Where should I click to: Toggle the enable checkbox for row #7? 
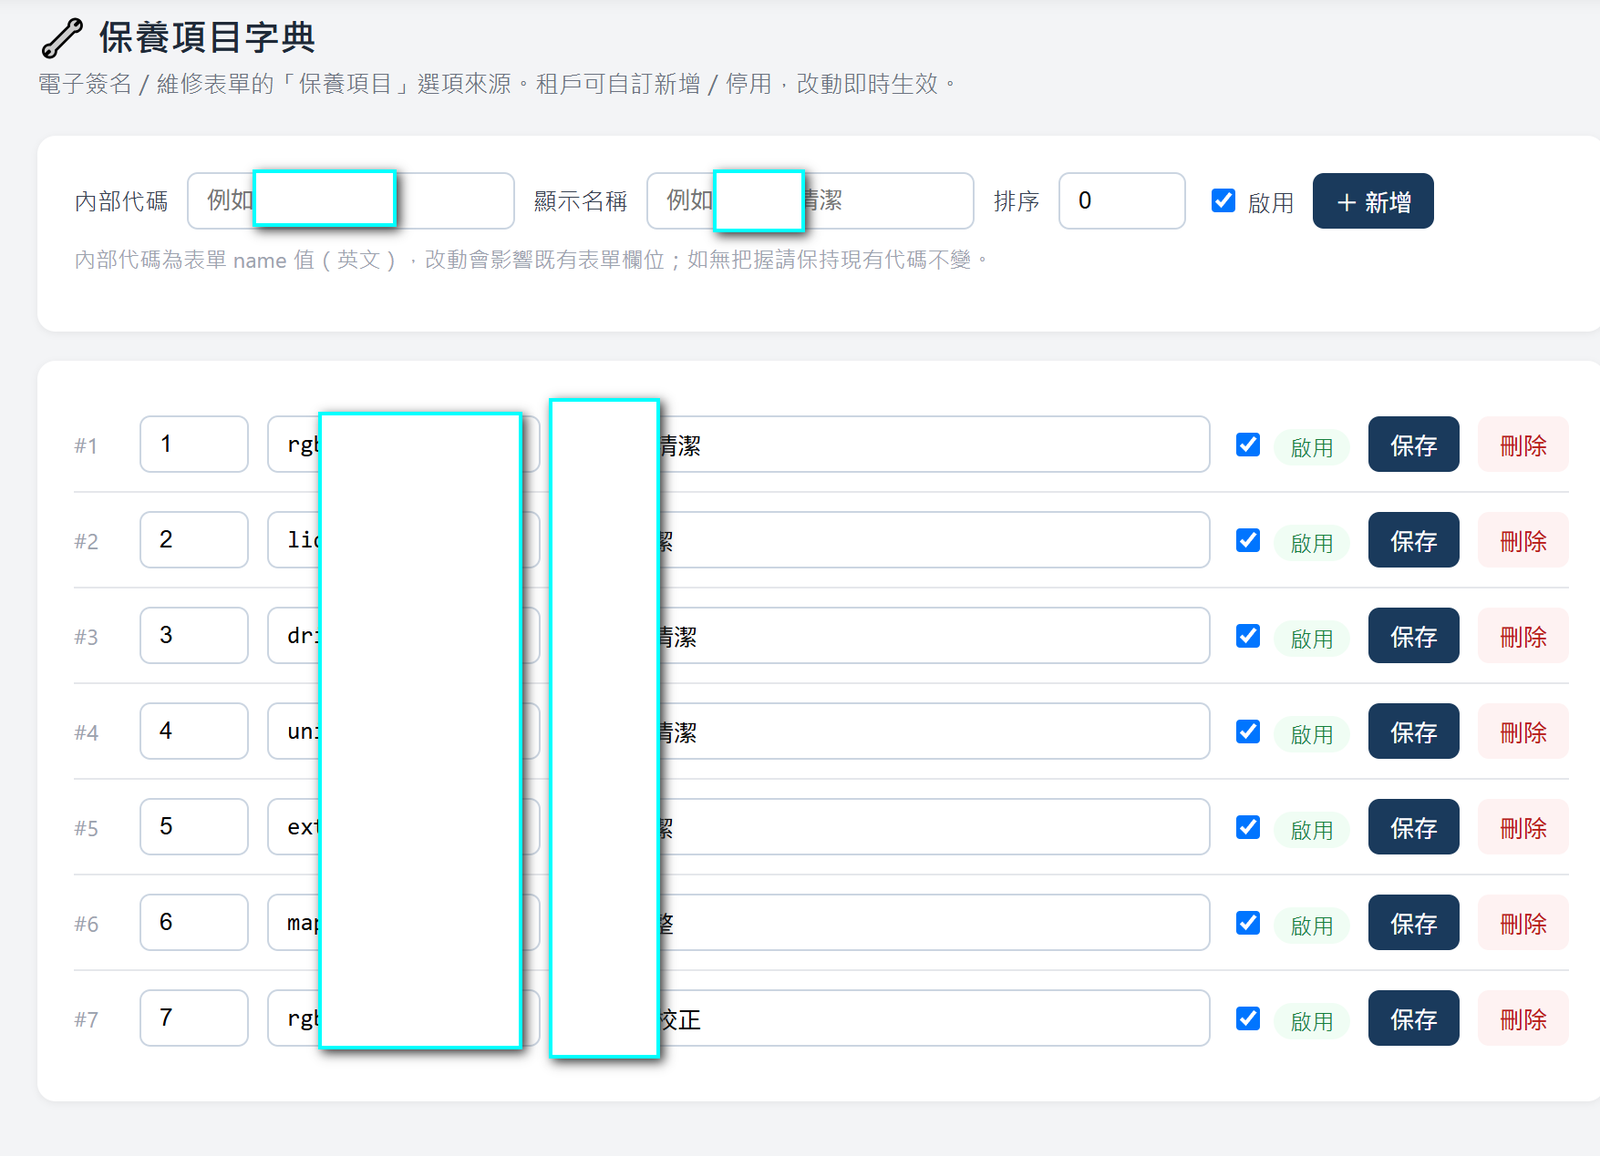(x=1248, y=1019)
